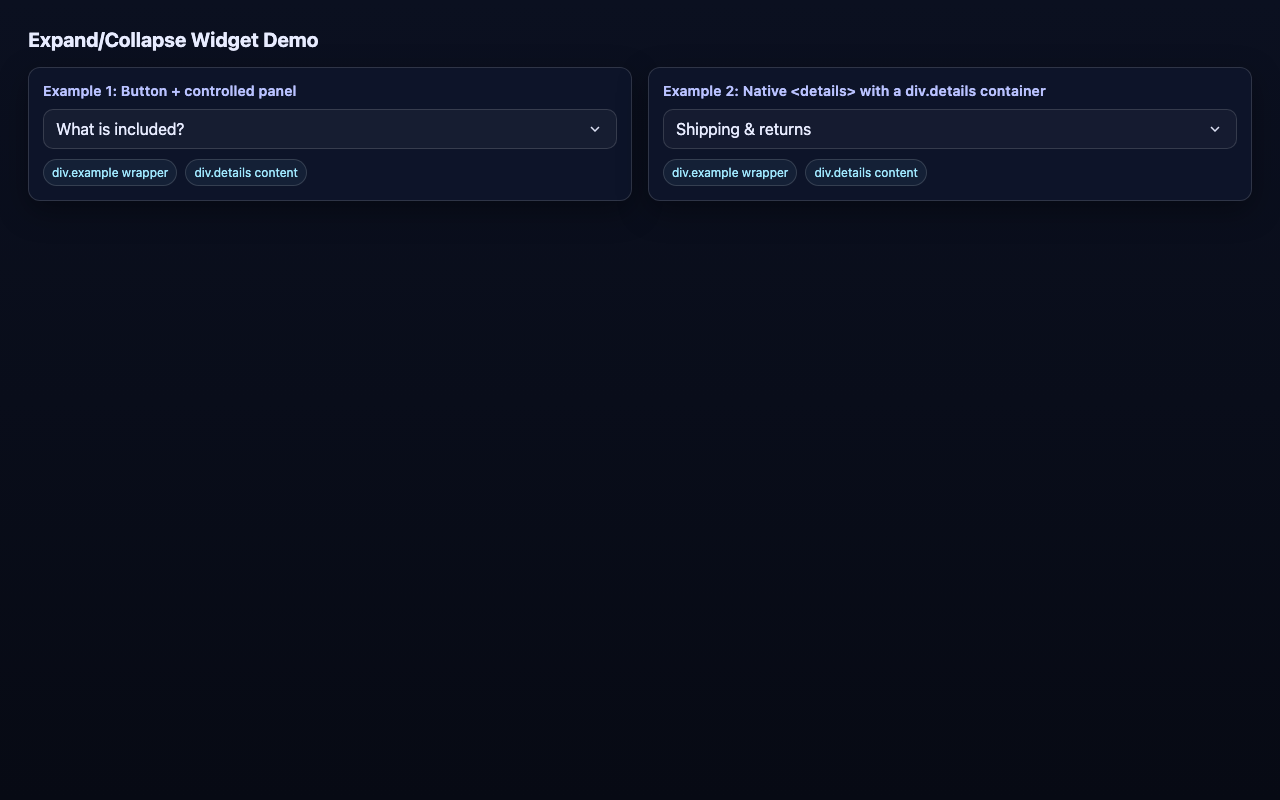Toggle the 'What is included?' collapsible open
The width and height of the screenshot is (1280, 800).
coord(330,129)
